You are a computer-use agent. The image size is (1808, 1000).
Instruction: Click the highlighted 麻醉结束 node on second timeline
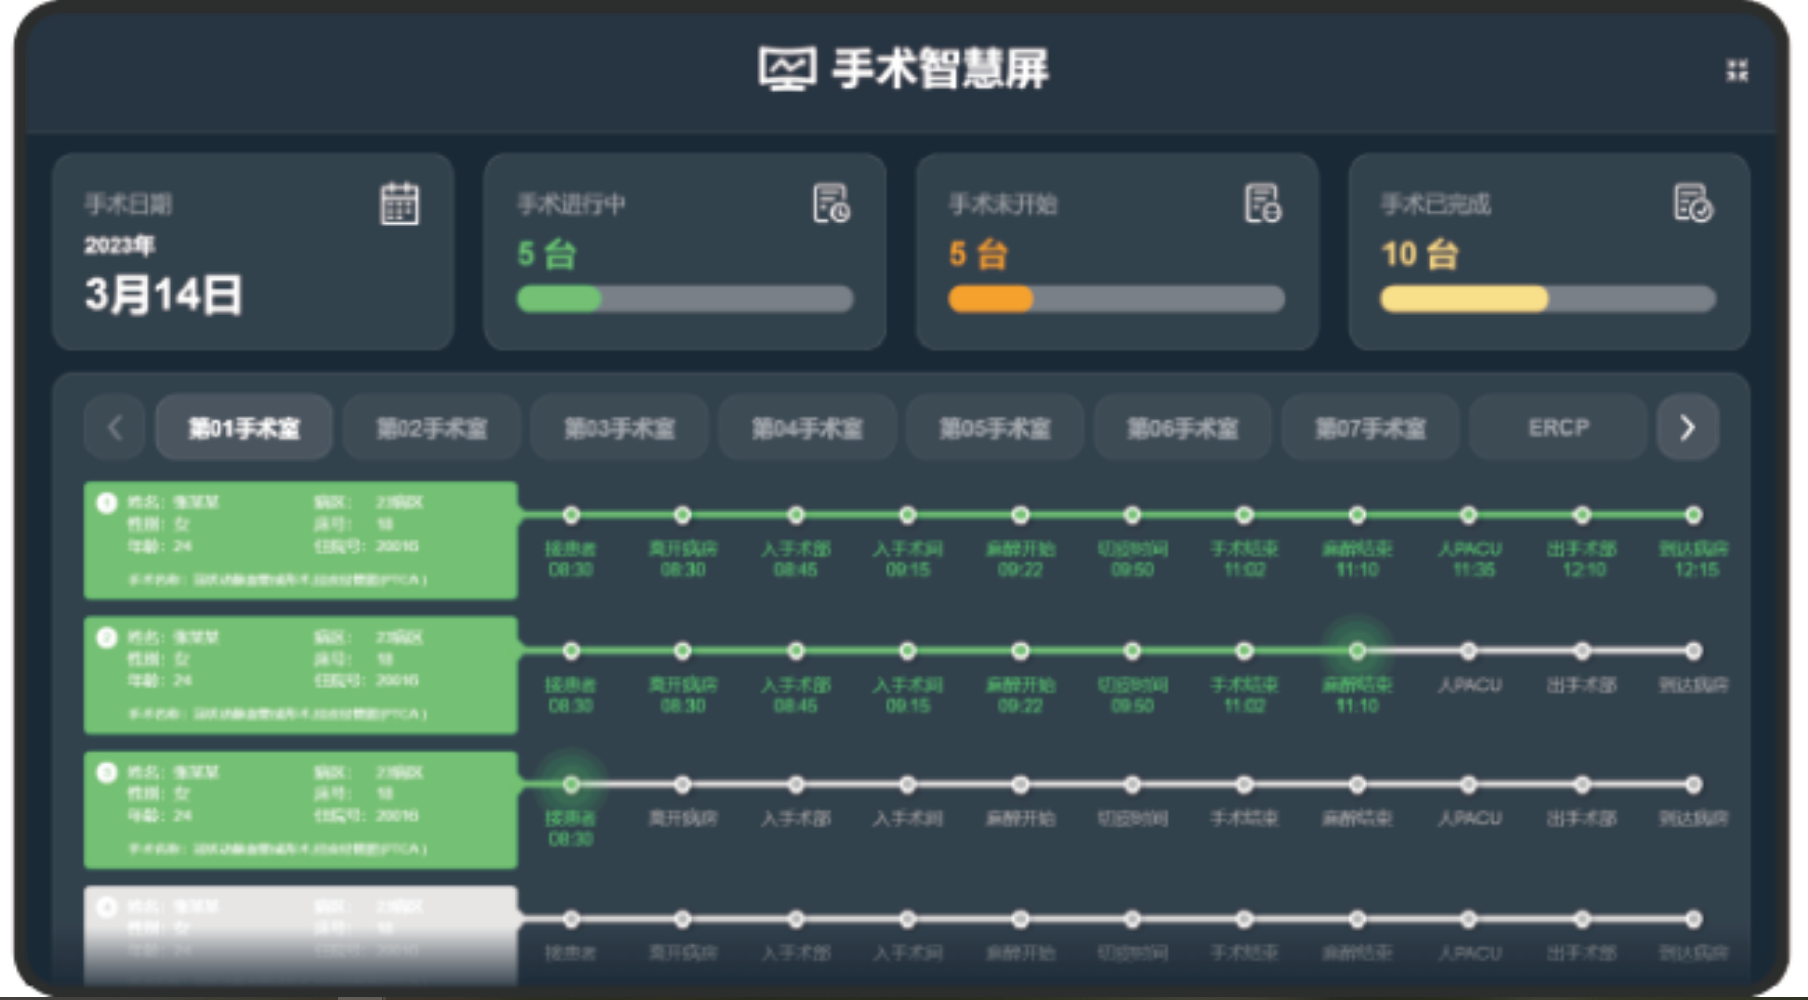pos(1357,650)
